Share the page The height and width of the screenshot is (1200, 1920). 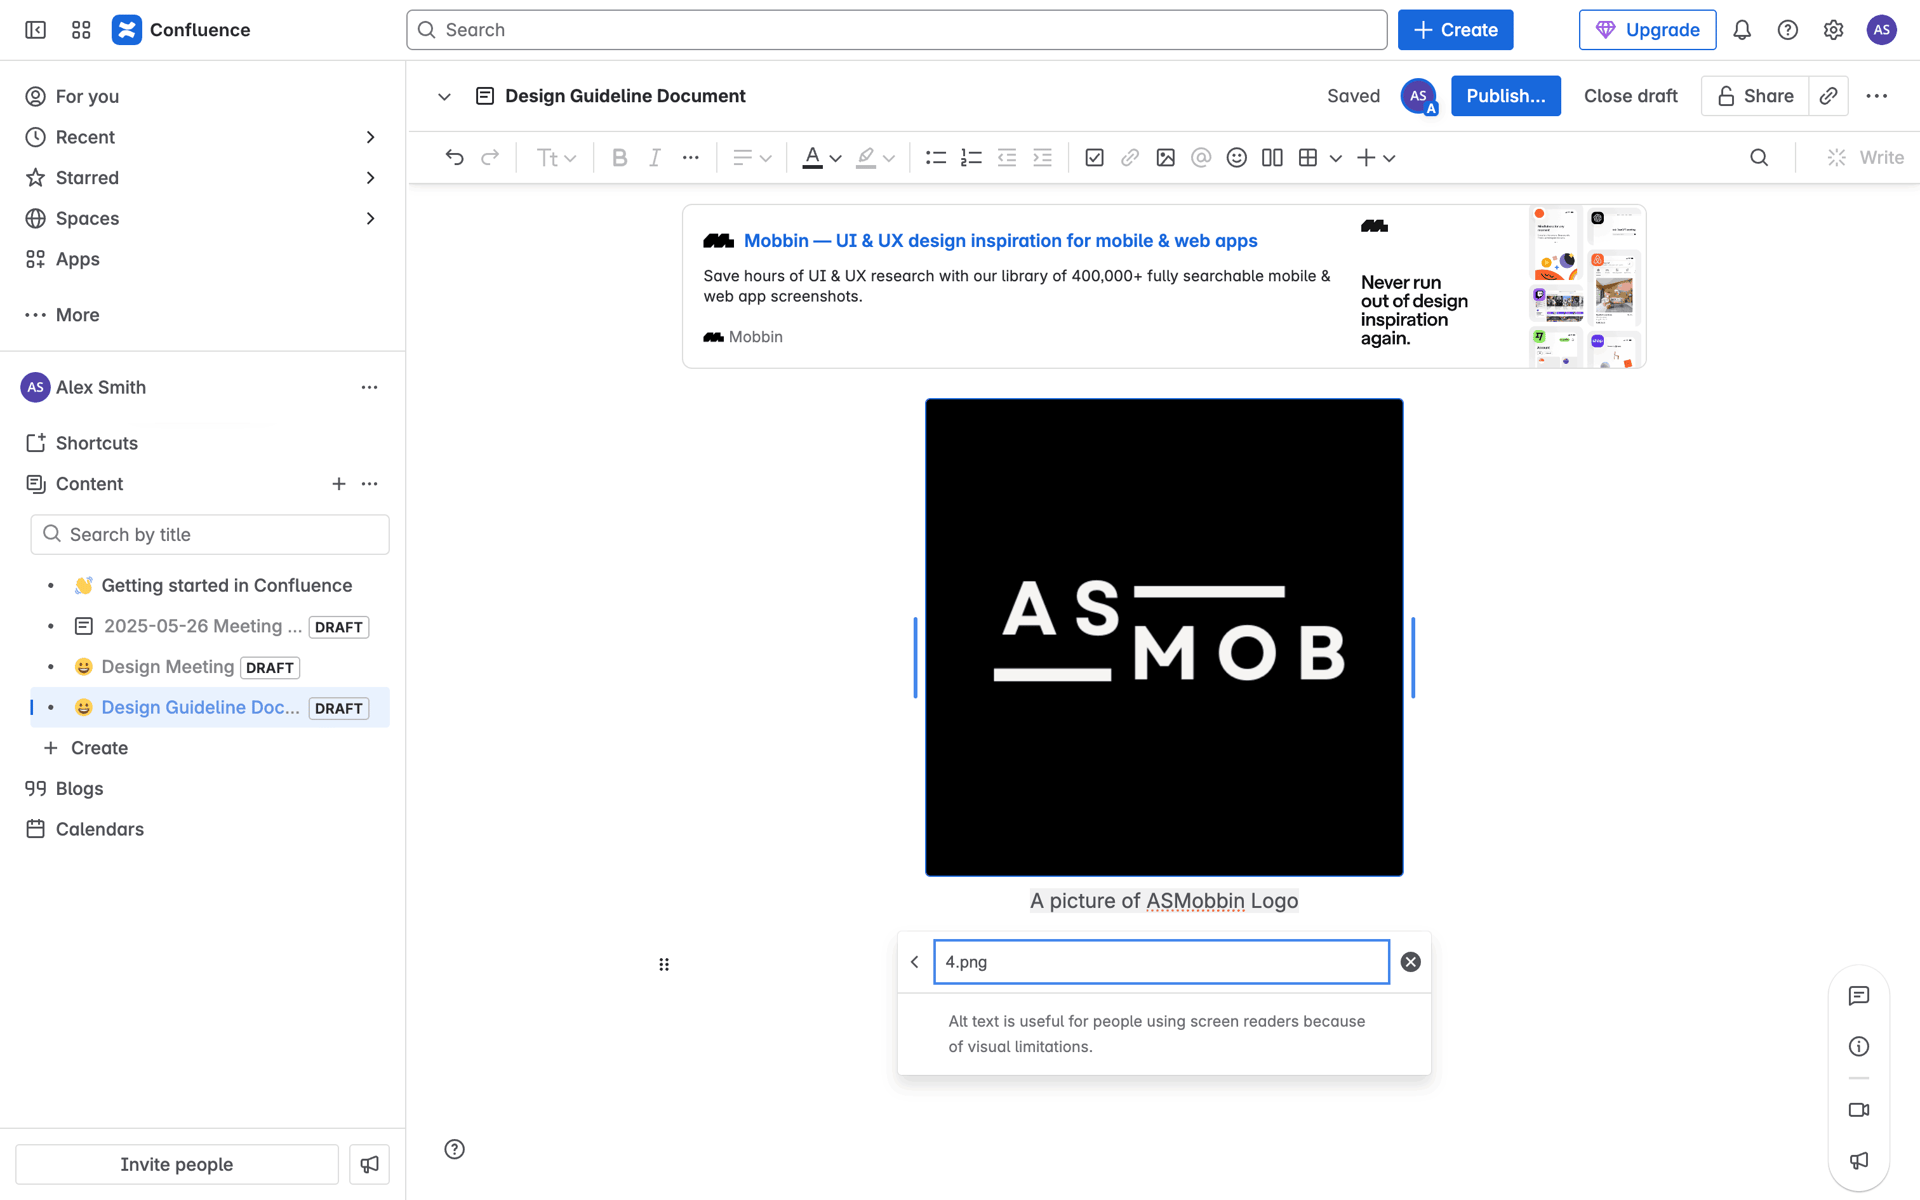pos(1755,96)
